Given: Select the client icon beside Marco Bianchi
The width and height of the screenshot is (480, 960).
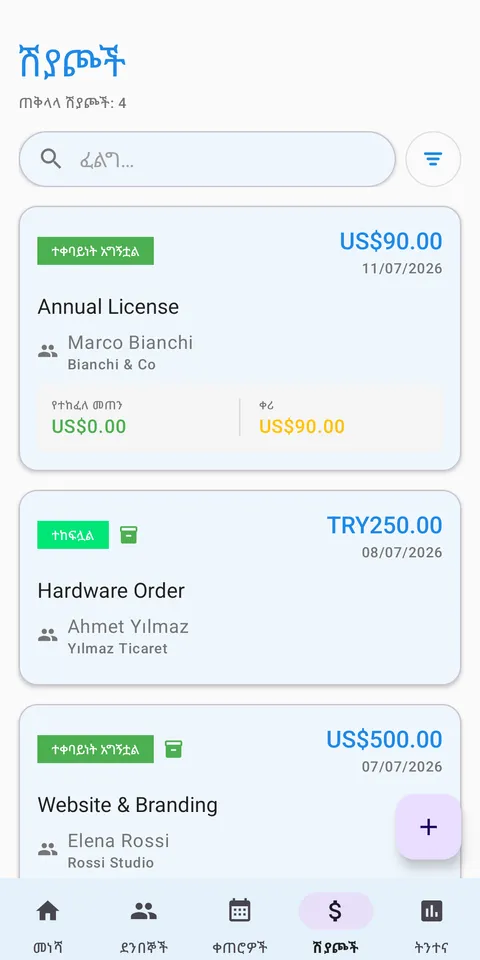Looking at the screenshot, I should tap(48, 351).
